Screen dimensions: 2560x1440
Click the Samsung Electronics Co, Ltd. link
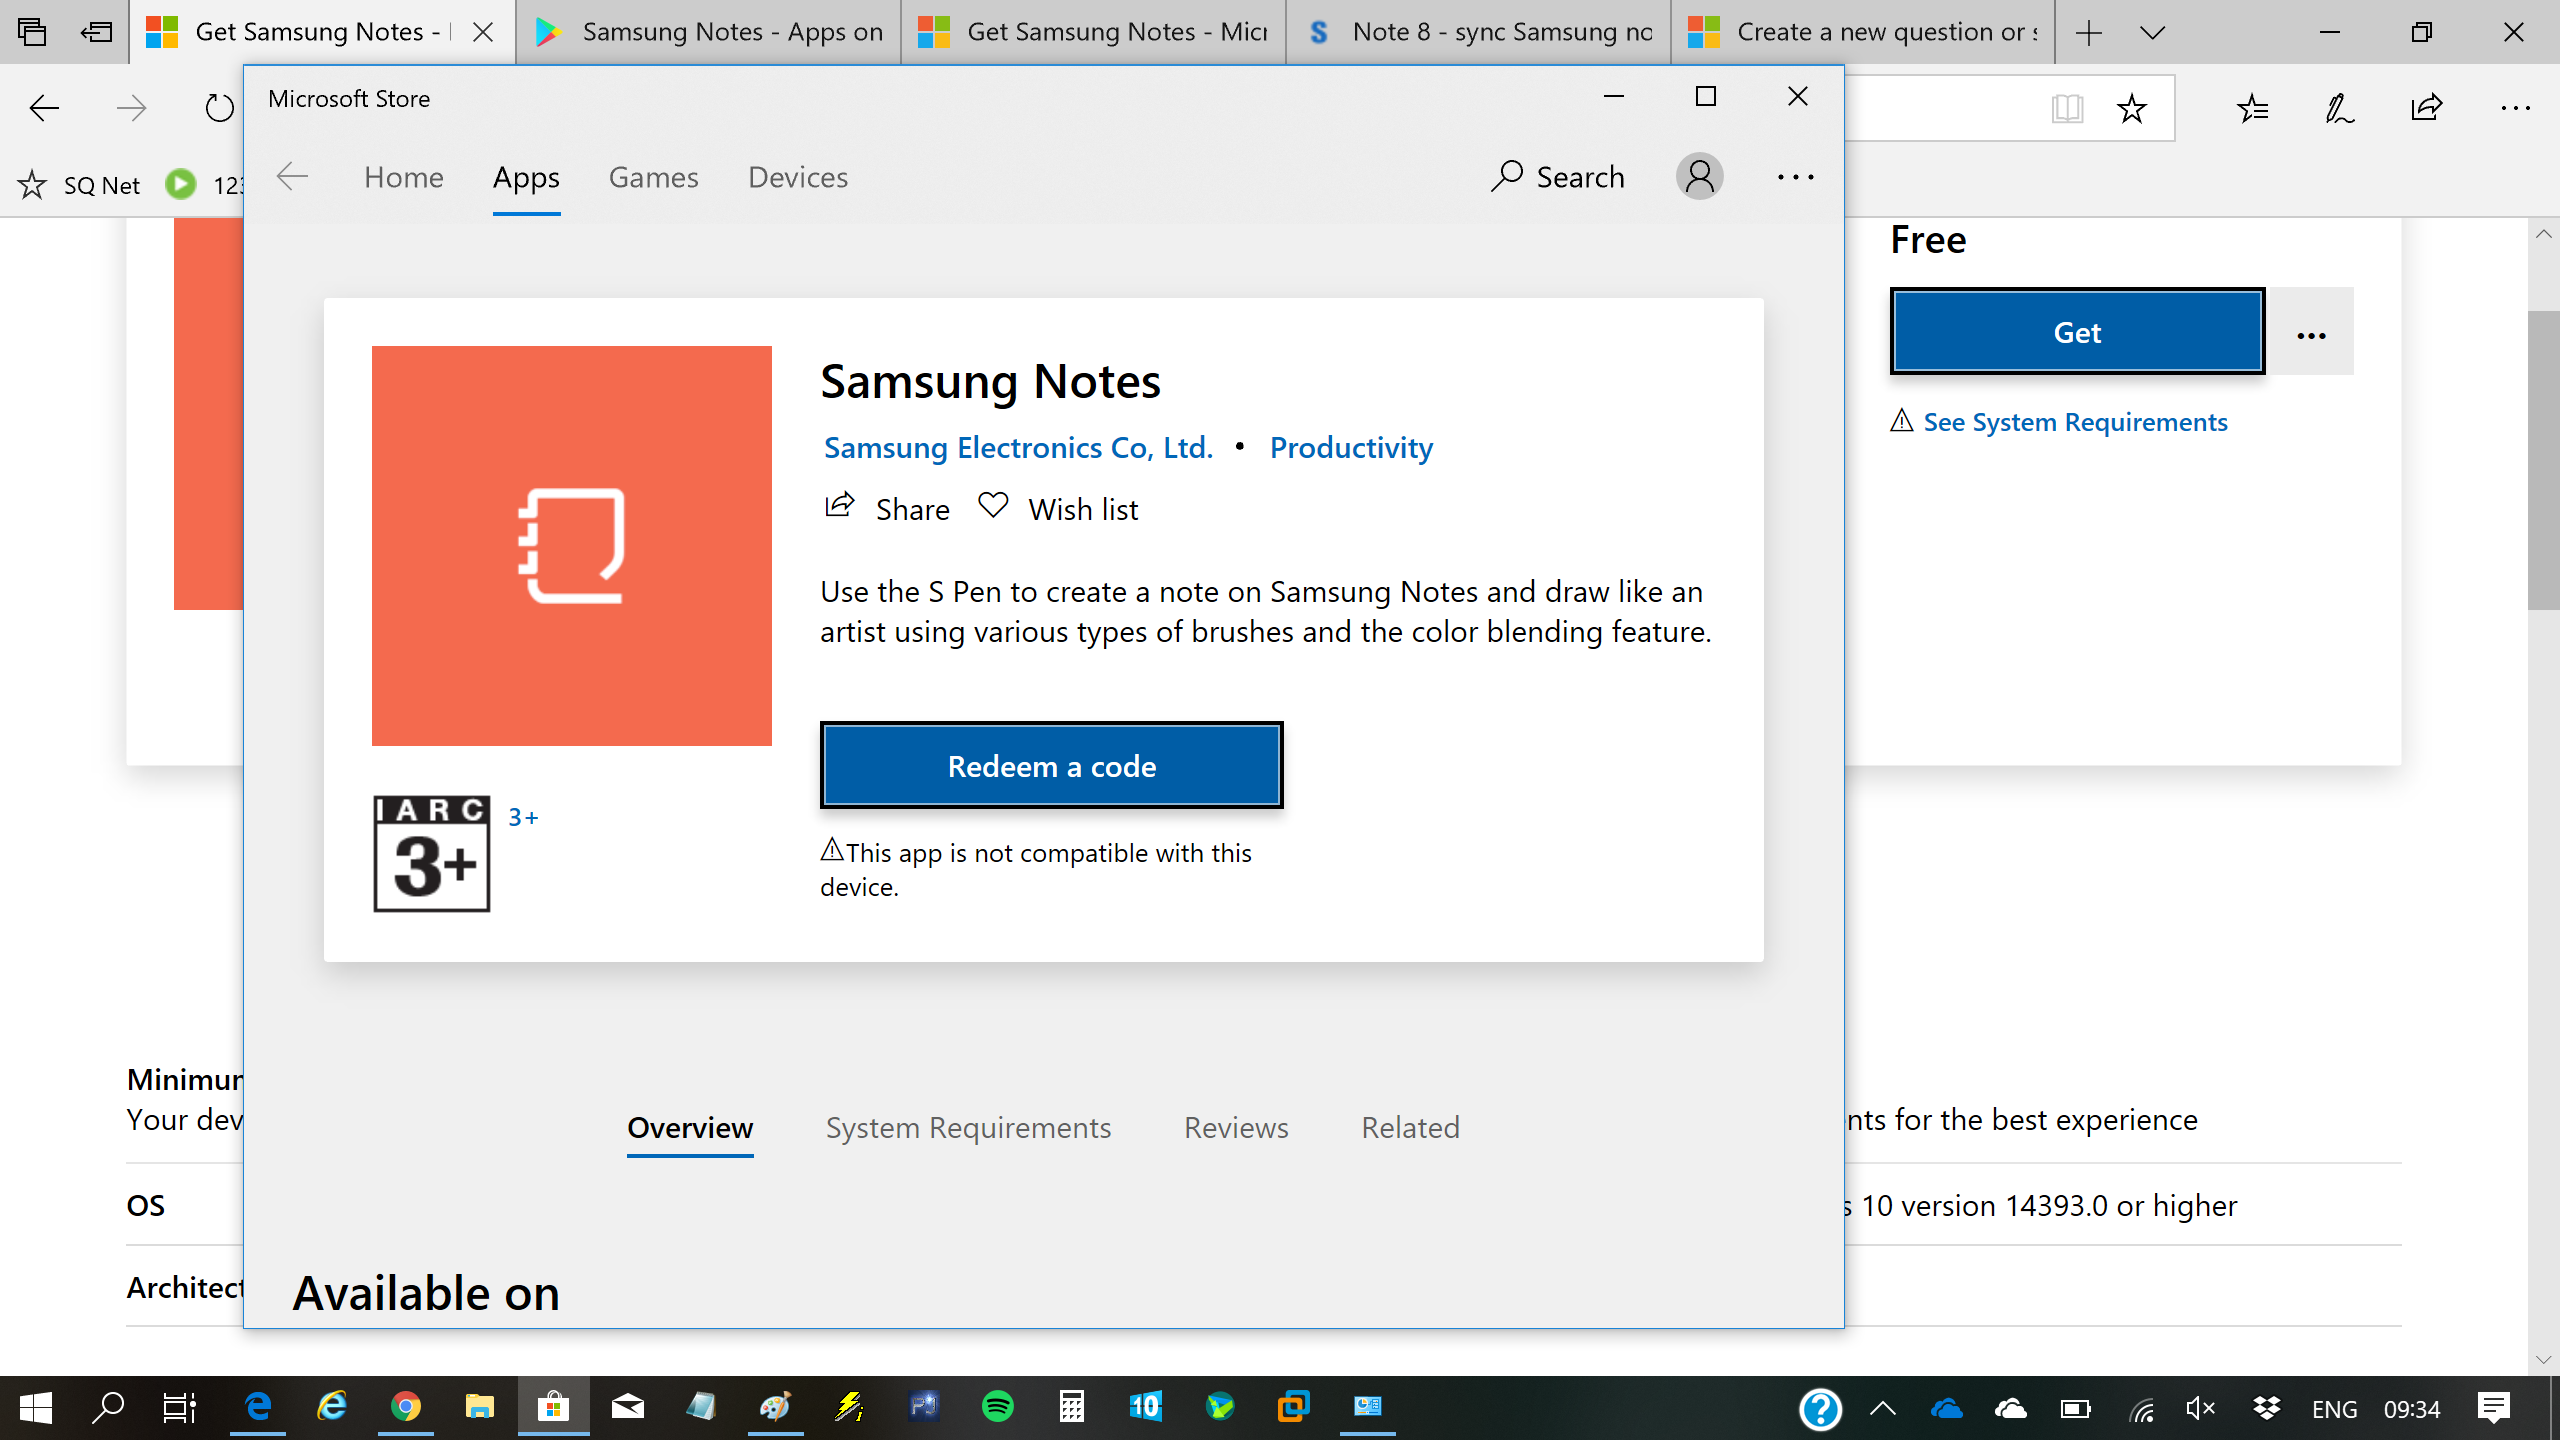click(x=1016, y=447)
